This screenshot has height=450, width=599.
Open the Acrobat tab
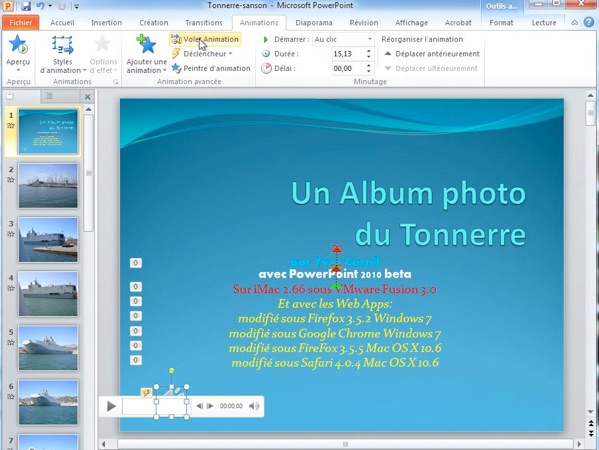pyautogui.click(x=458, y=23)
